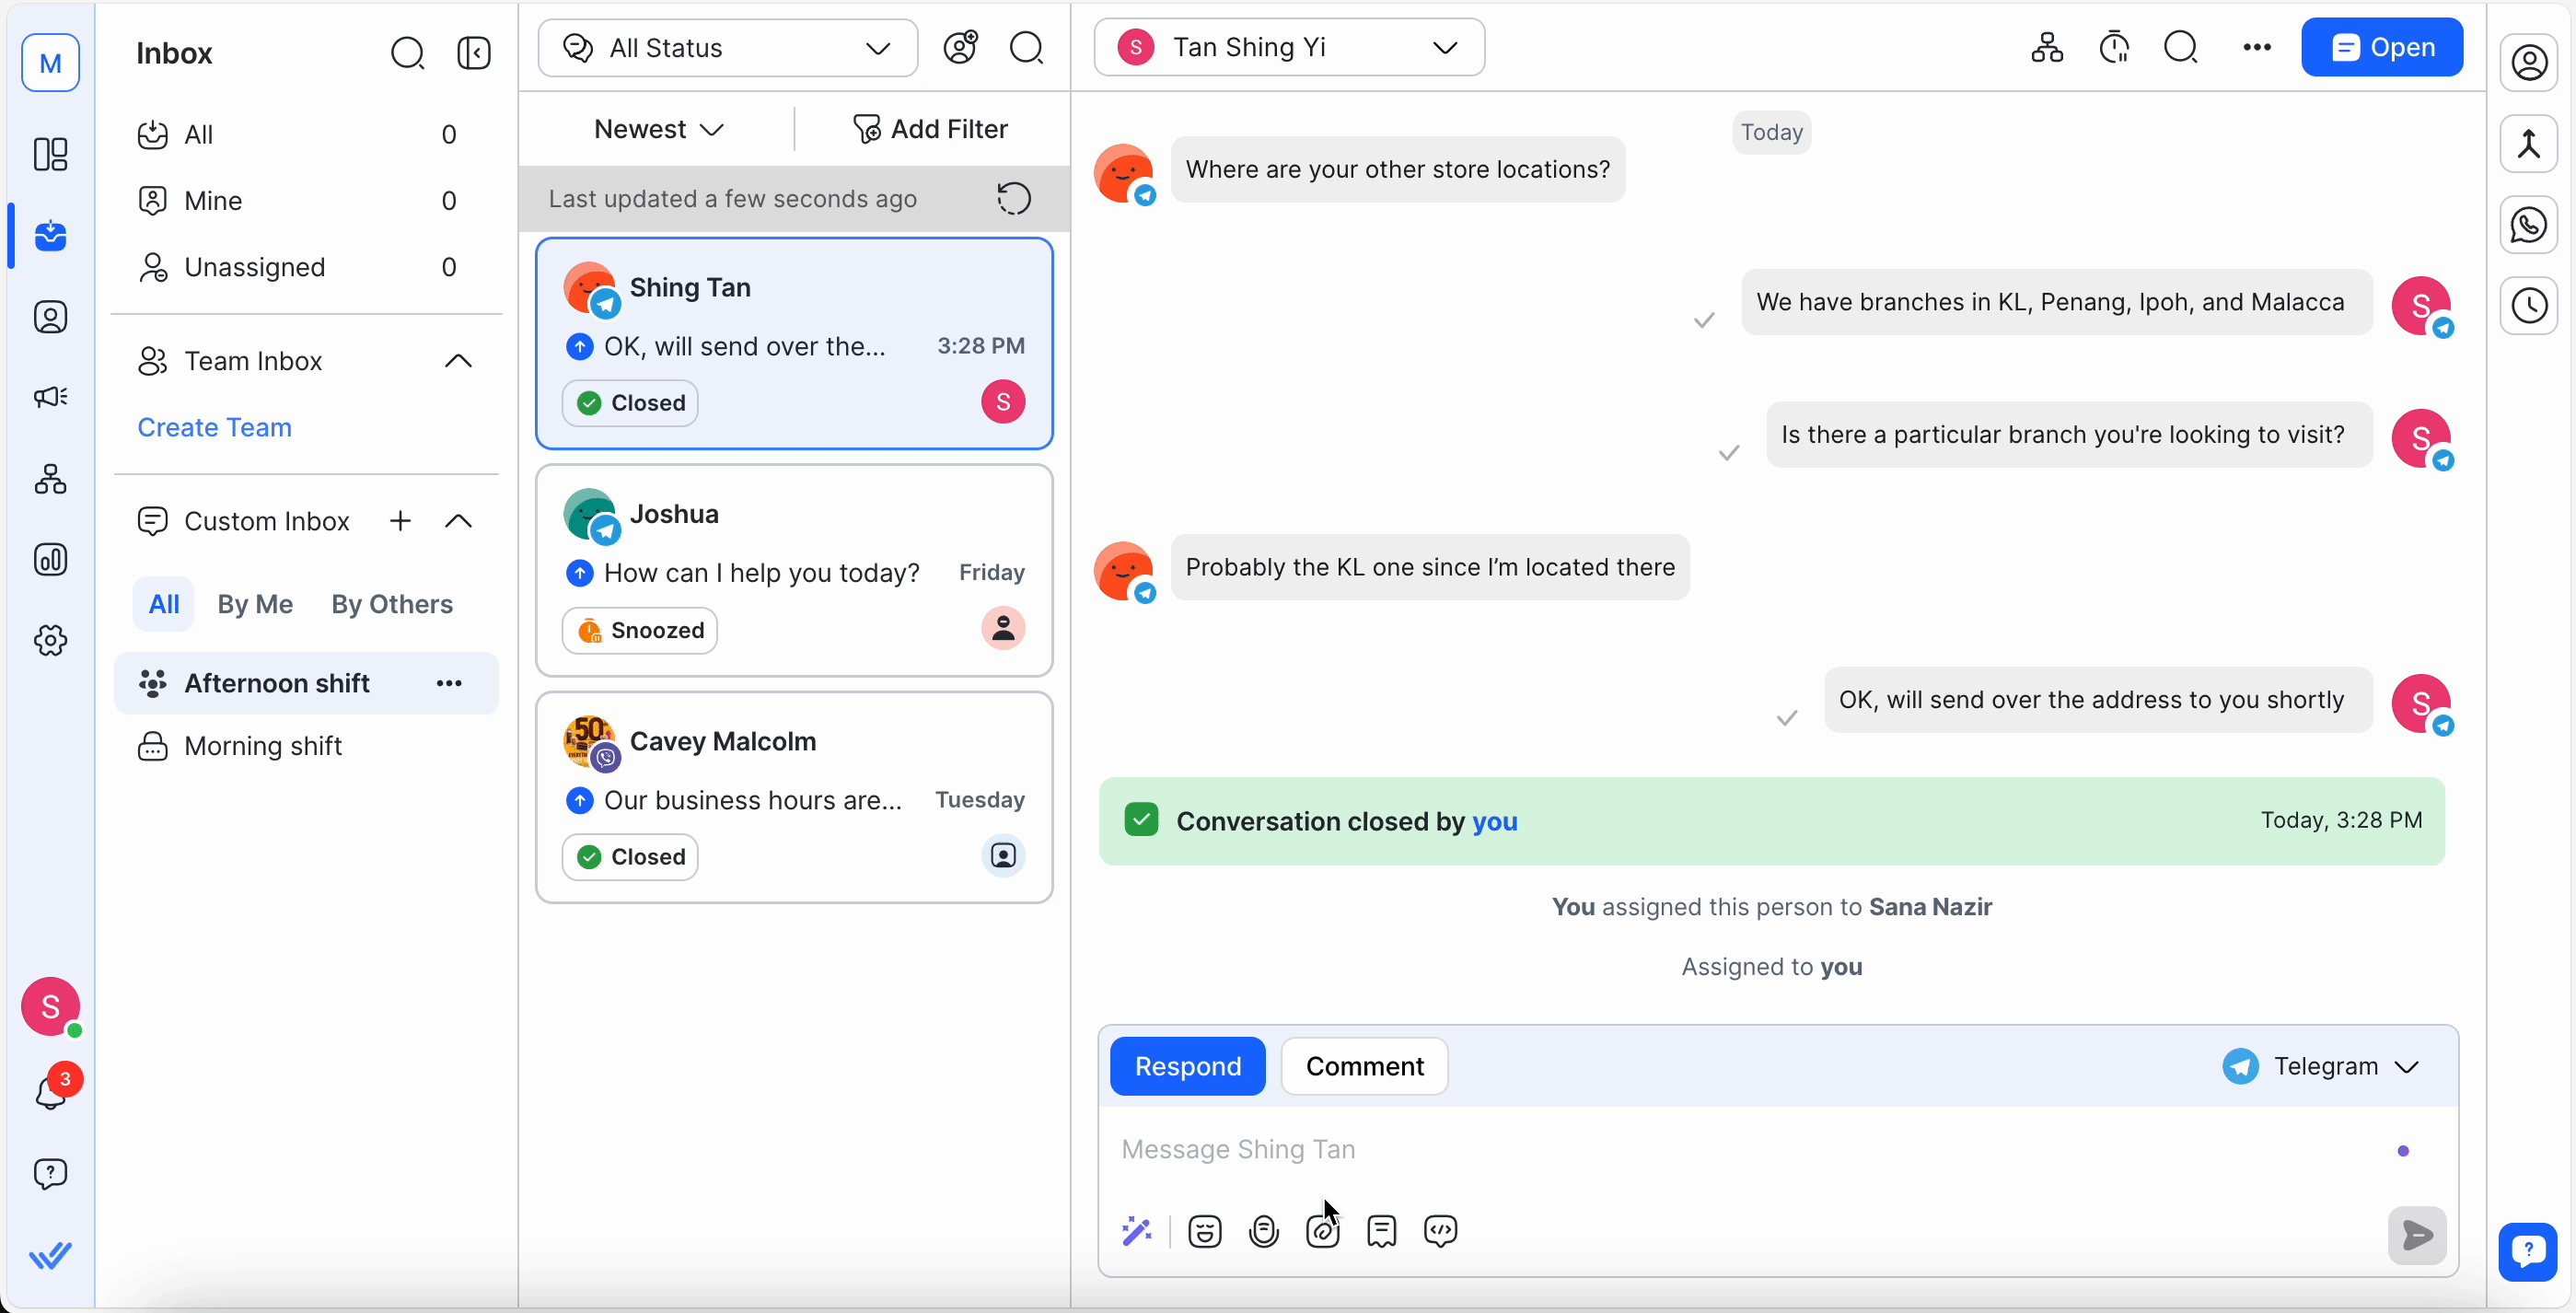Open the emoji picker icon
Image resolution: width=2576 pixels, height=1313 pixels.
[x=1204, y=1231]
